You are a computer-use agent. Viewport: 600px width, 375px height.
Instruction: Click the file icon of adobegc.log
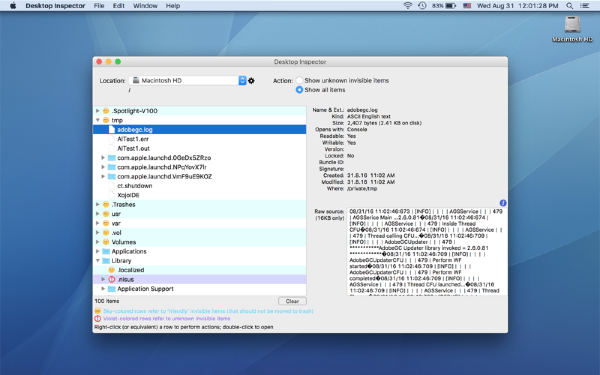tap(112, 129)
